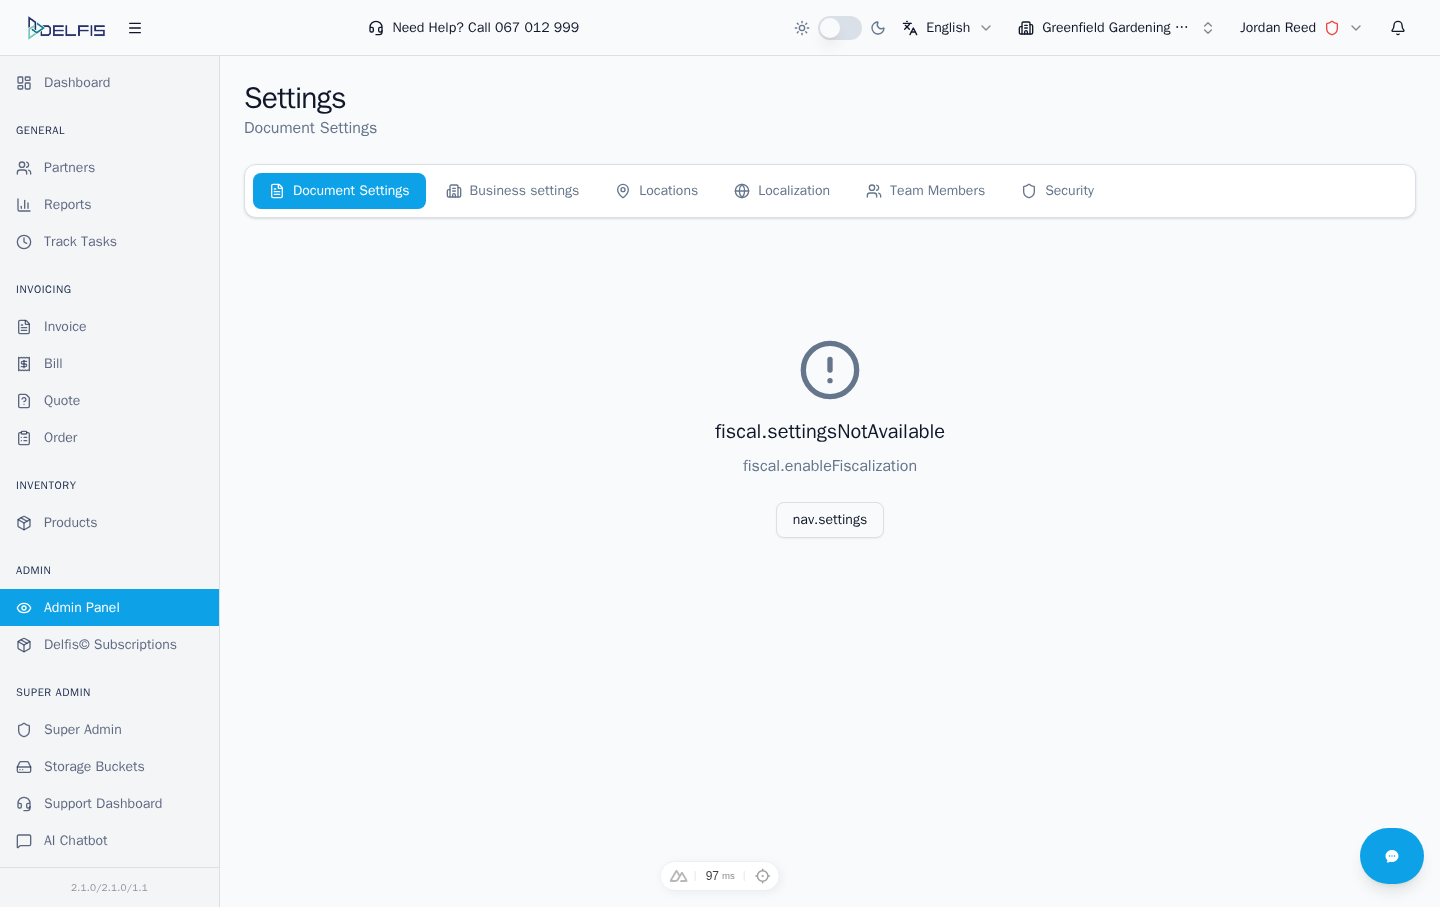Click the hamburger menu icon to collapse sidebar

pos(135,28)
